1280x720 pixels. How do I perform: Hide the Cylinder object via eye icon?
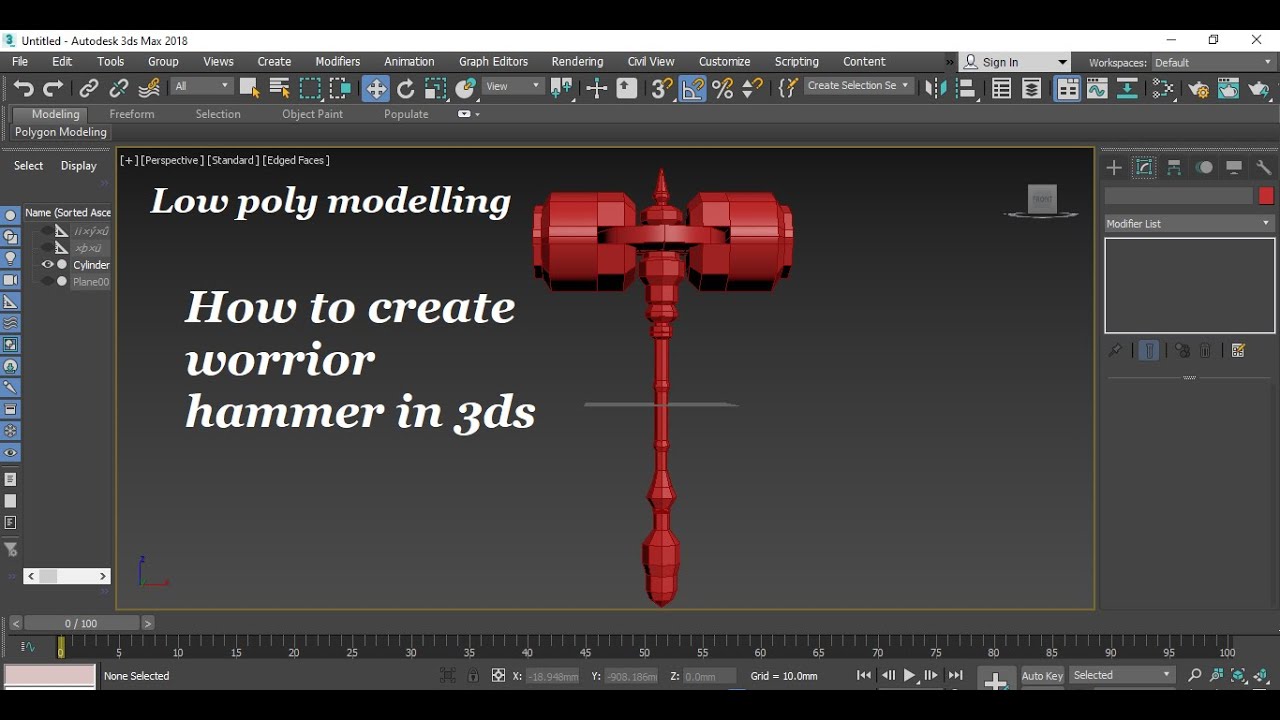pos(47,265)
